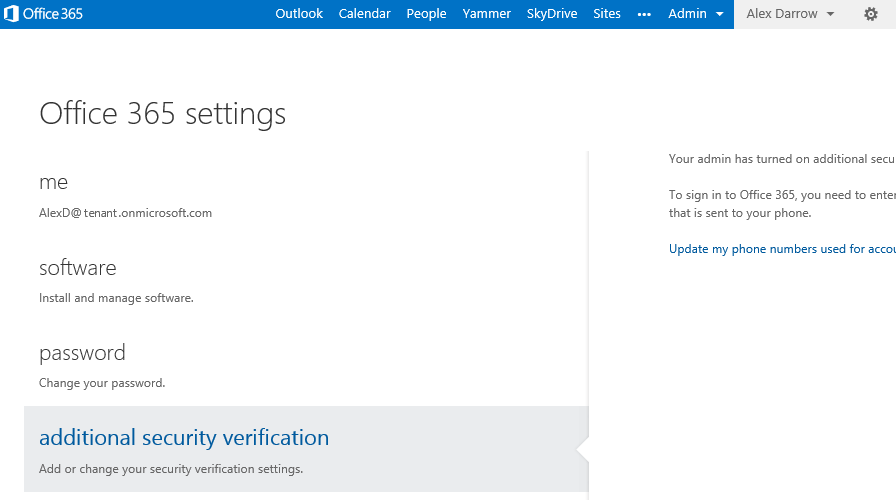The width and height of the screenshot is (896, 500).
Task: Click the AlexD@tenant.onmicrosoft.com email text
Action: pos(125,213)
